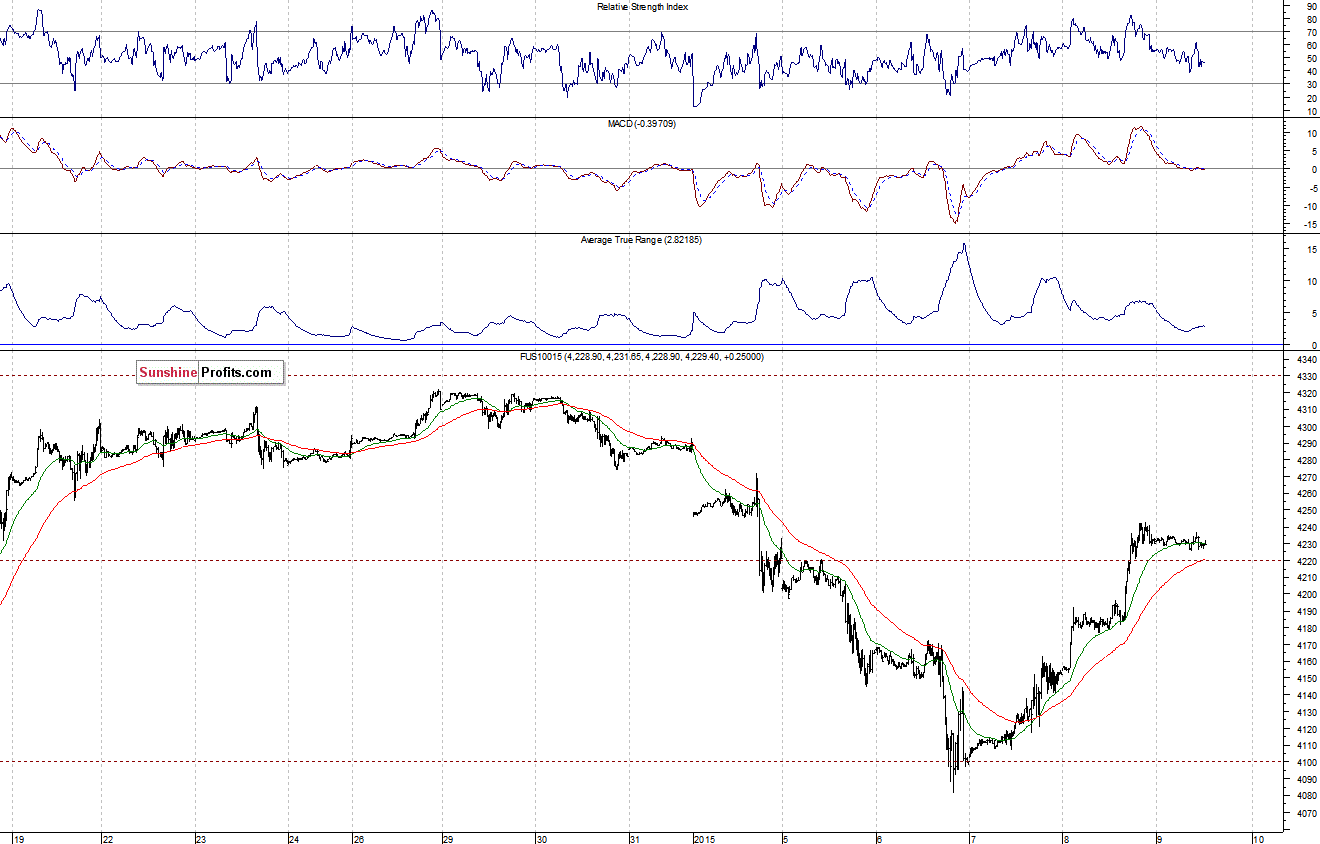Click date label 26 on time axis

(360, 839)
